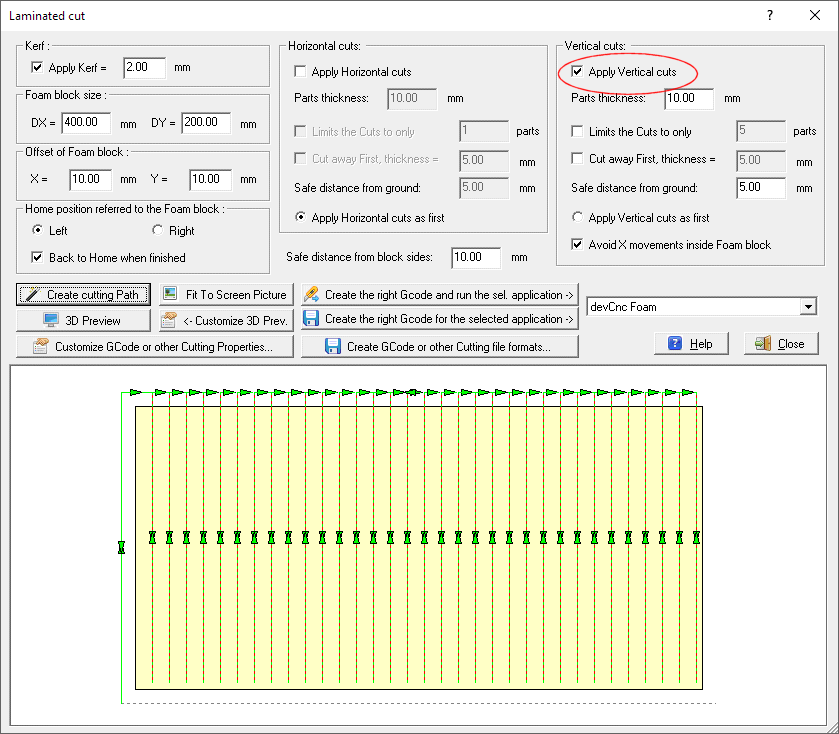Open Customize GCode or other Cutting Properties
The height and width of the screenshot is (734, 839).
(155, 345)
